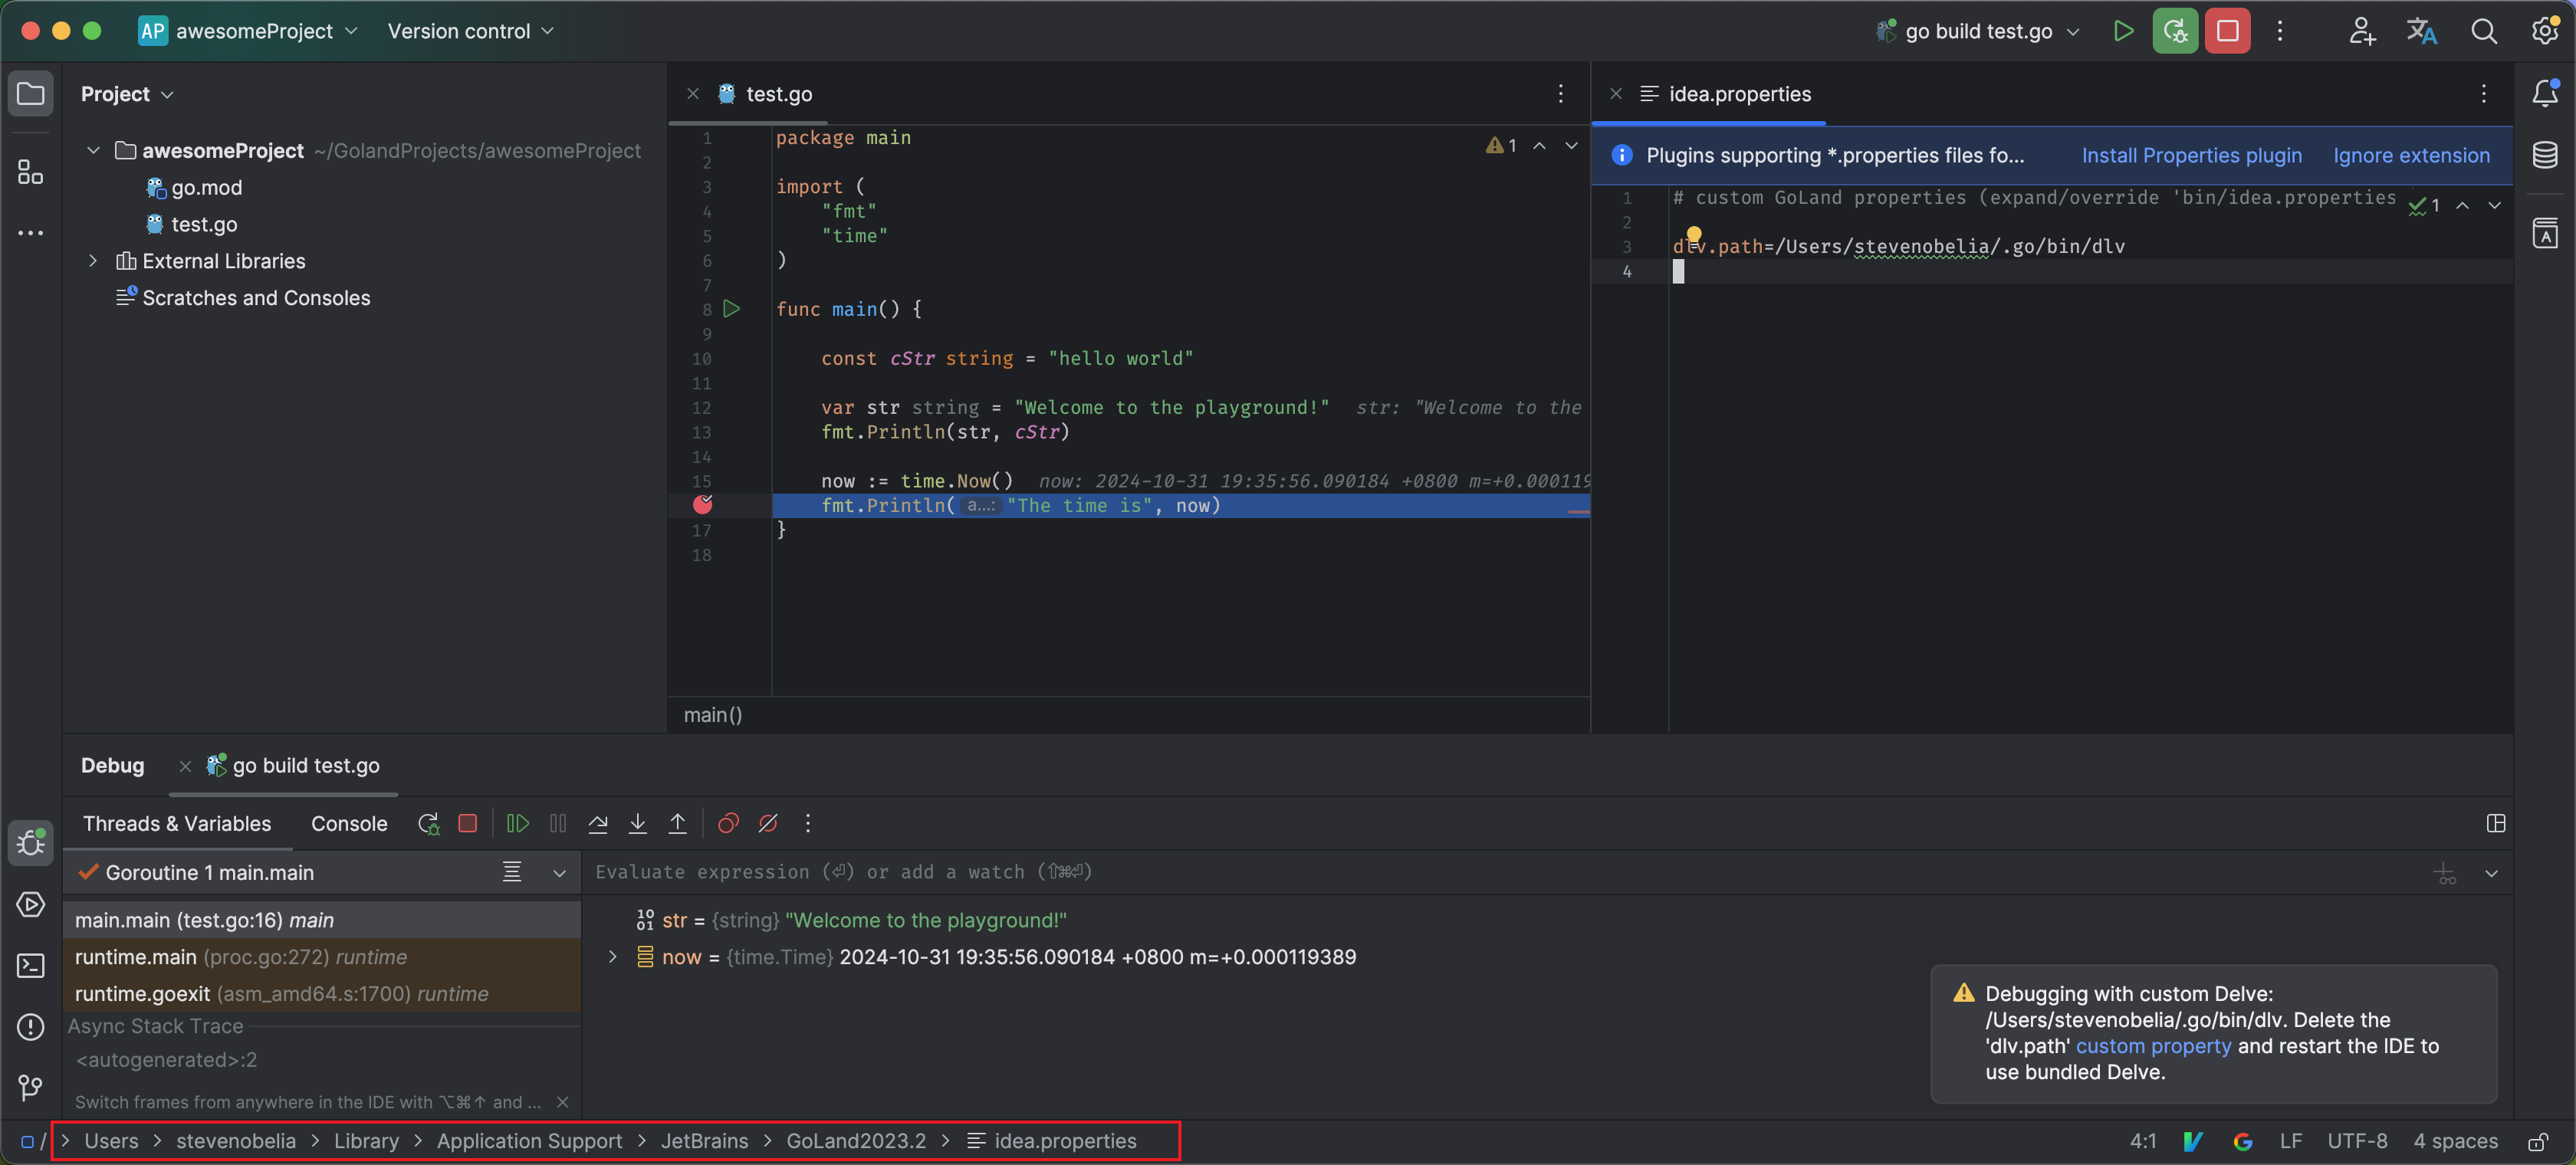The height and width of the screenshot is (1165, 2576).
Task: Click the Resume Program debug icon
Action: [517, 823]
